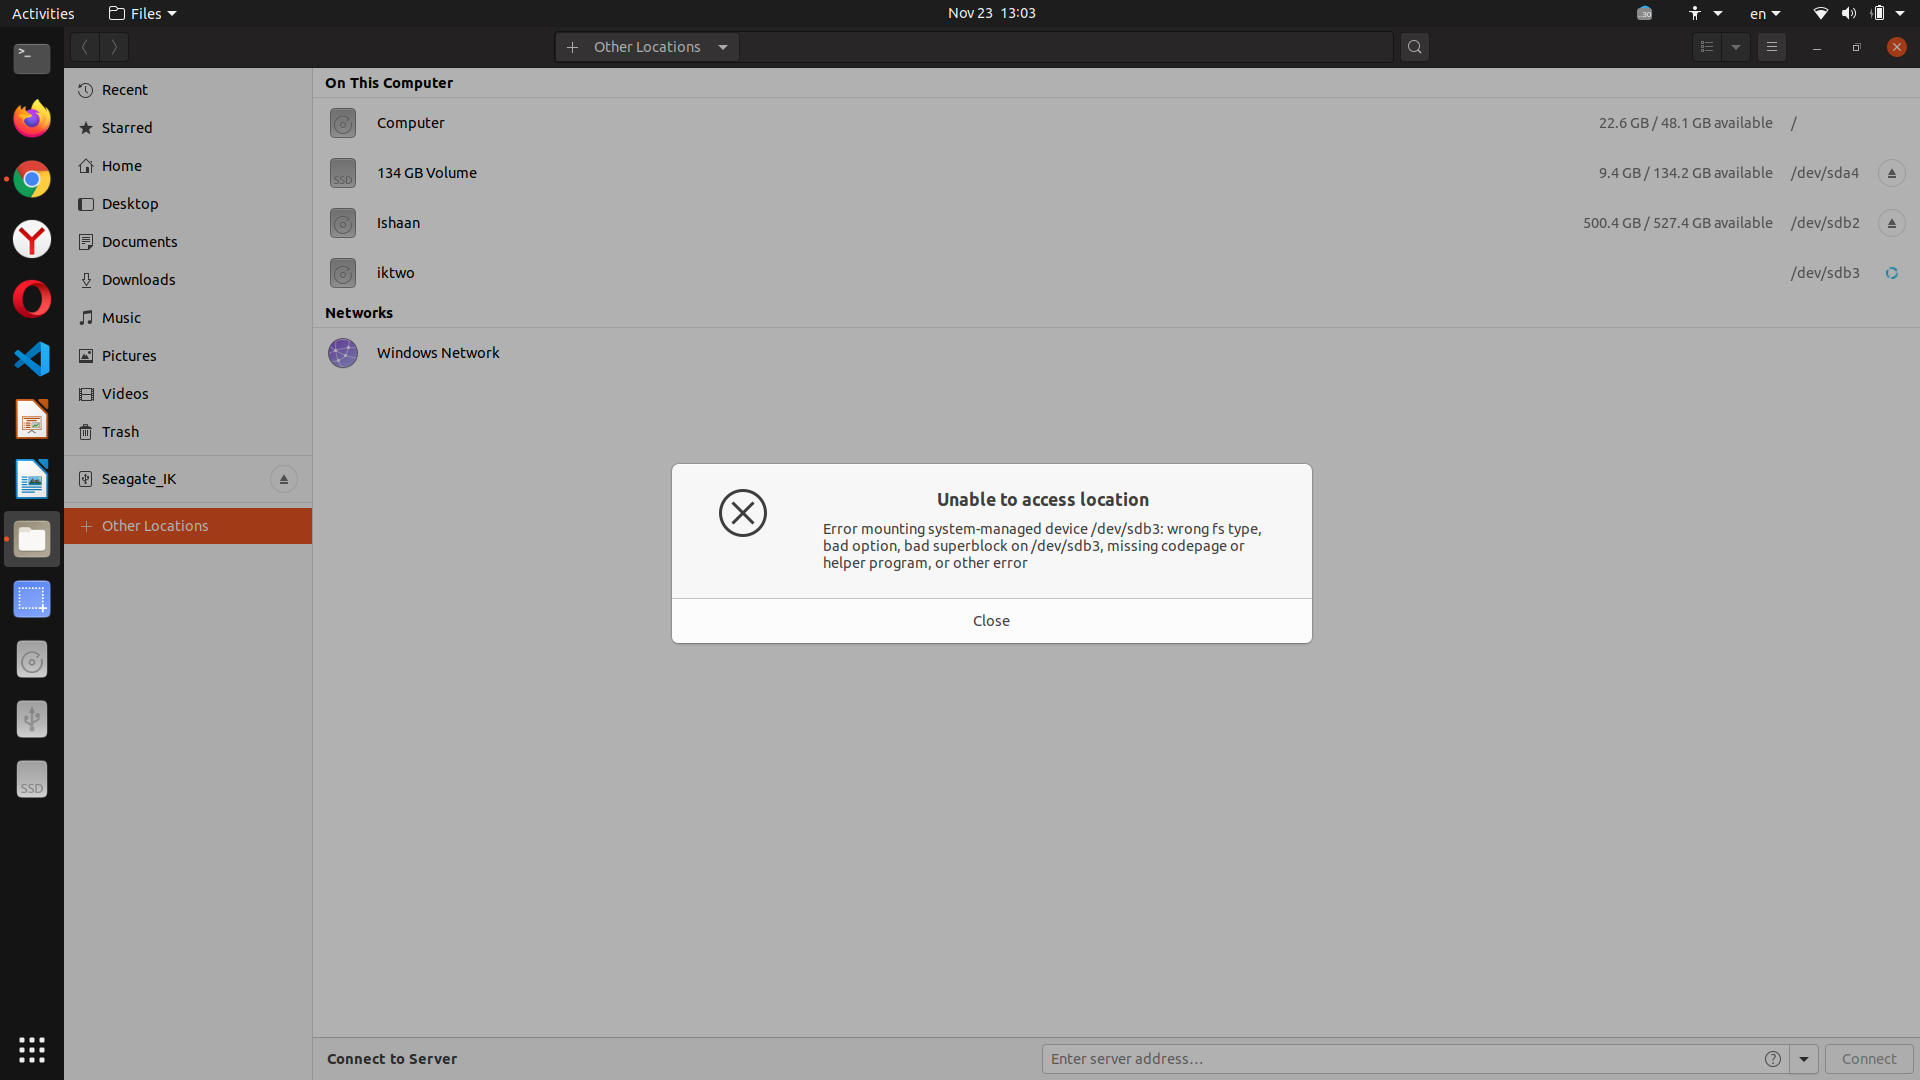Open LibreOffice Writer in dock
The image size is (1920, 1080).
click(x=32, y=479)
